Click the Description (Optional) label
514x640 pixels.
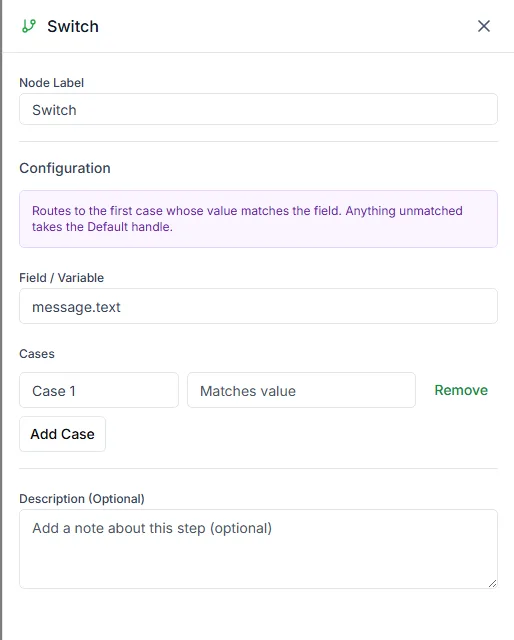(82, 499)
